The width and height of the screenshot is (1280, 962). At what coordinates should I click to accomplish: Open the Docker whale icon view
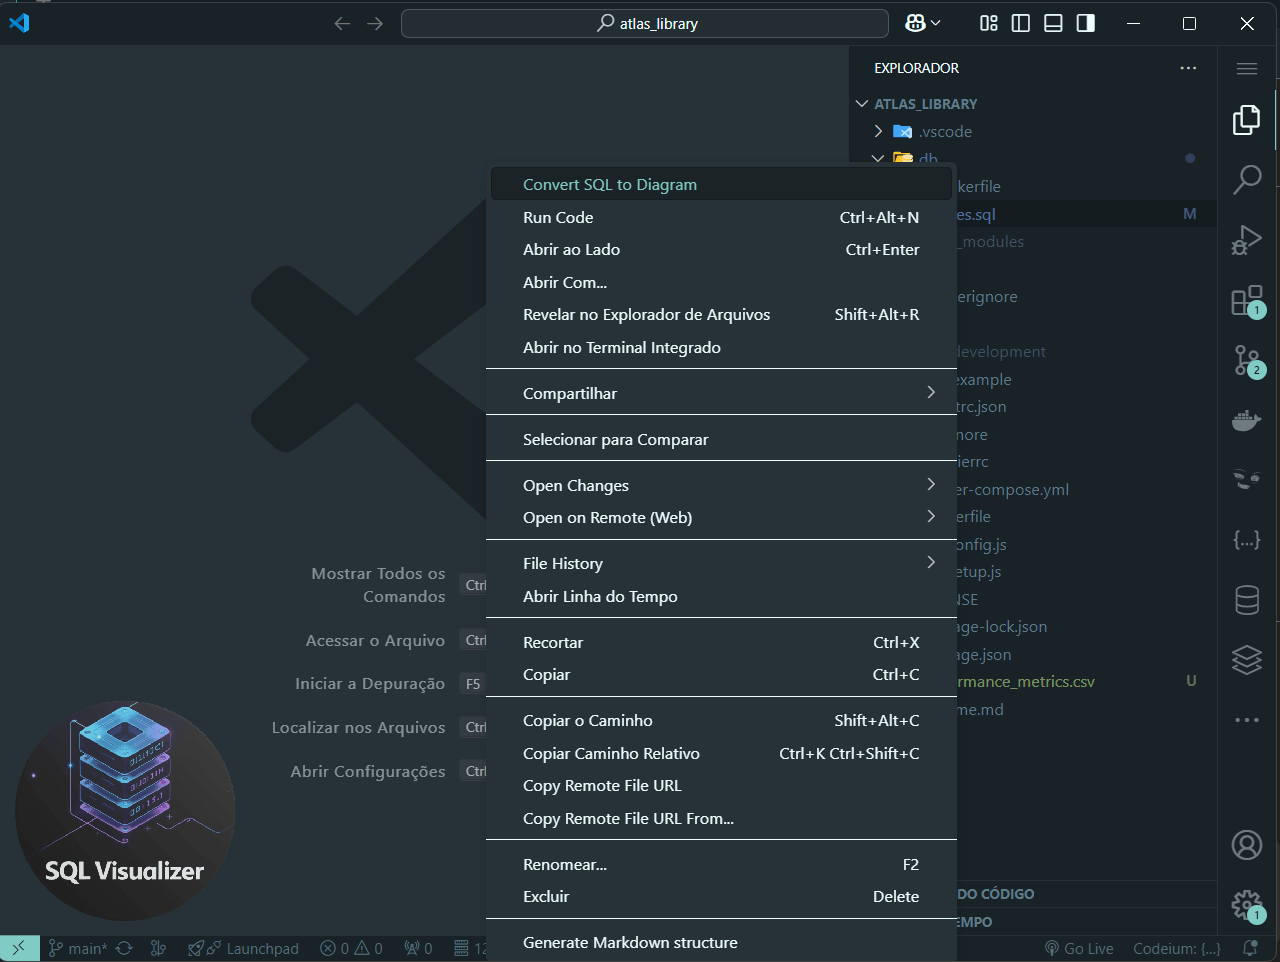pyautogui.click(x=1246, y=420)
